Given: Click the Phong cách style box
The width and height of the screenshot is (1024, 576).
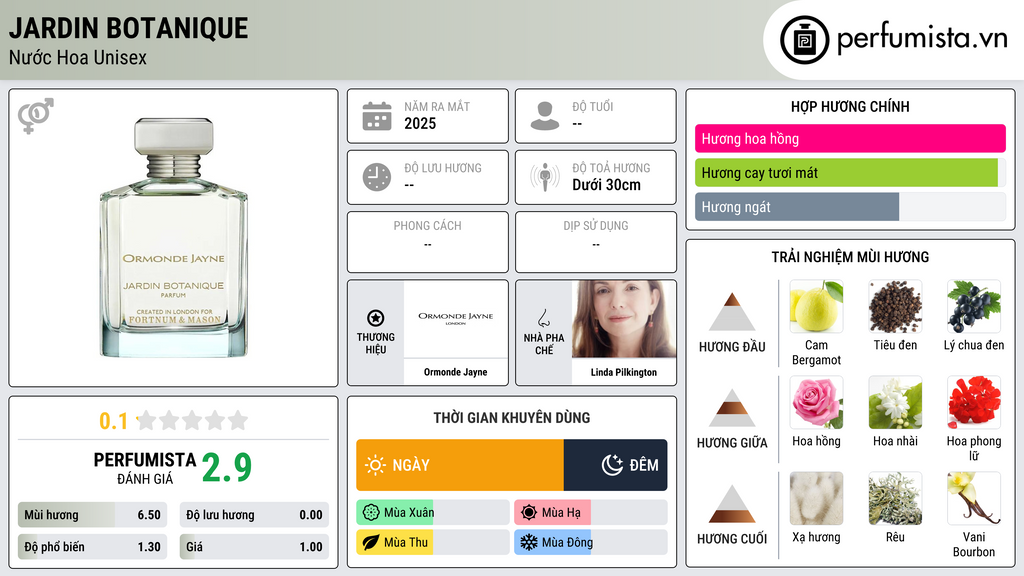Looking at the screenshot, I should click(x=428, y=242).
